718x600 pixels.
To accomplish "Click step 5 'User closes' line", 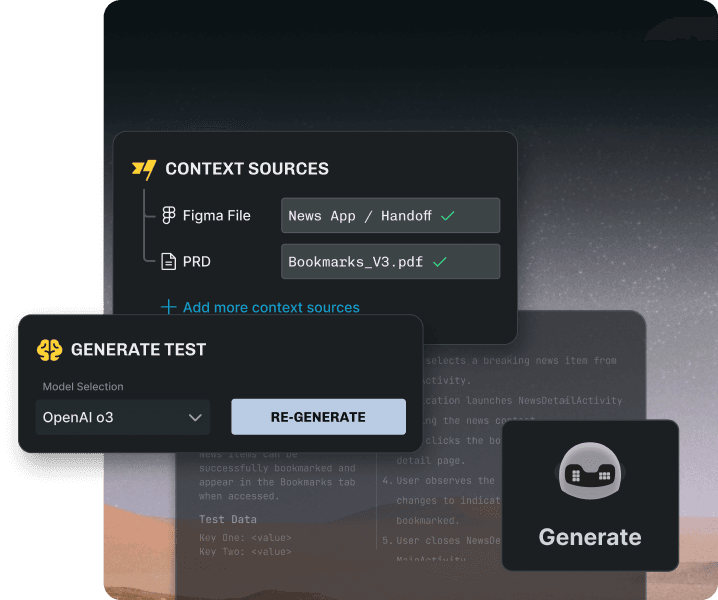I will click(x=441, y=540).
